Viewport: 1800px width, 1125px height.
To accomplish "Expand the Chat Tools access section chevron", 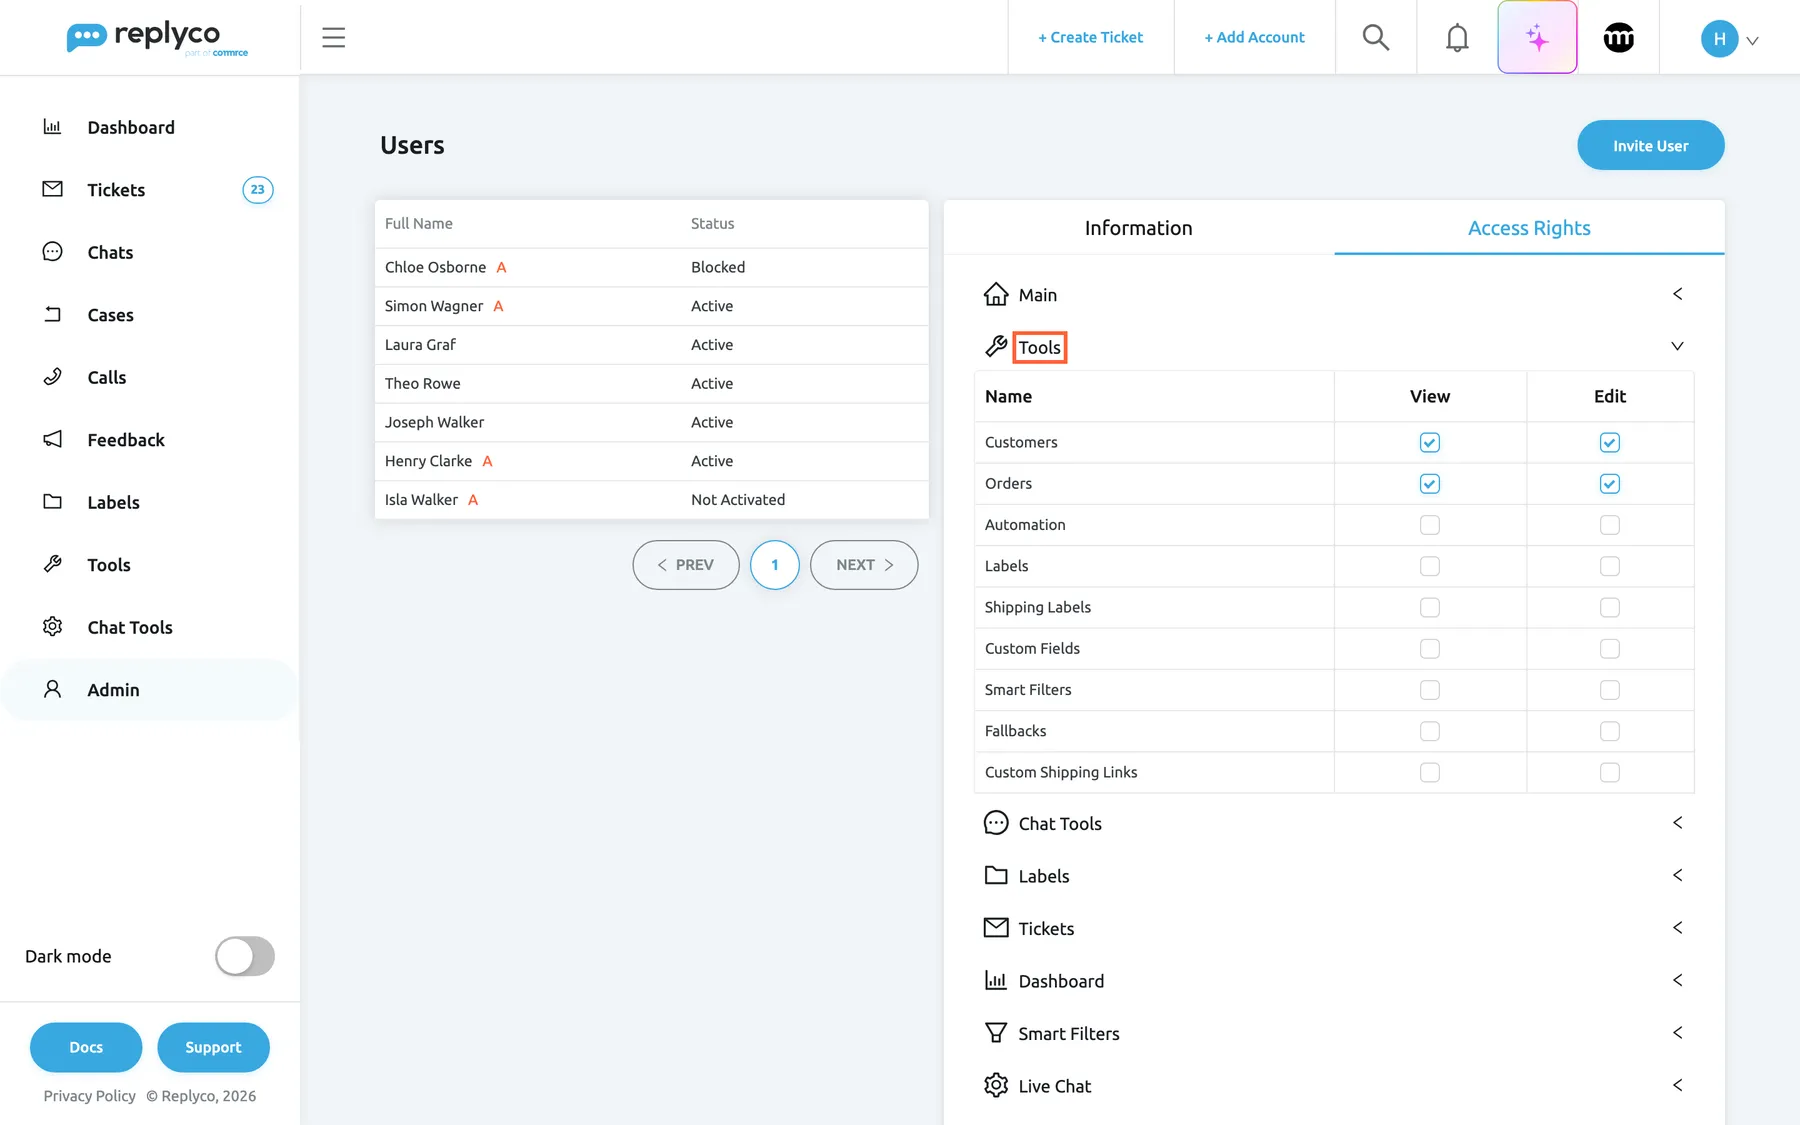I will click(x=1677, y=822).
